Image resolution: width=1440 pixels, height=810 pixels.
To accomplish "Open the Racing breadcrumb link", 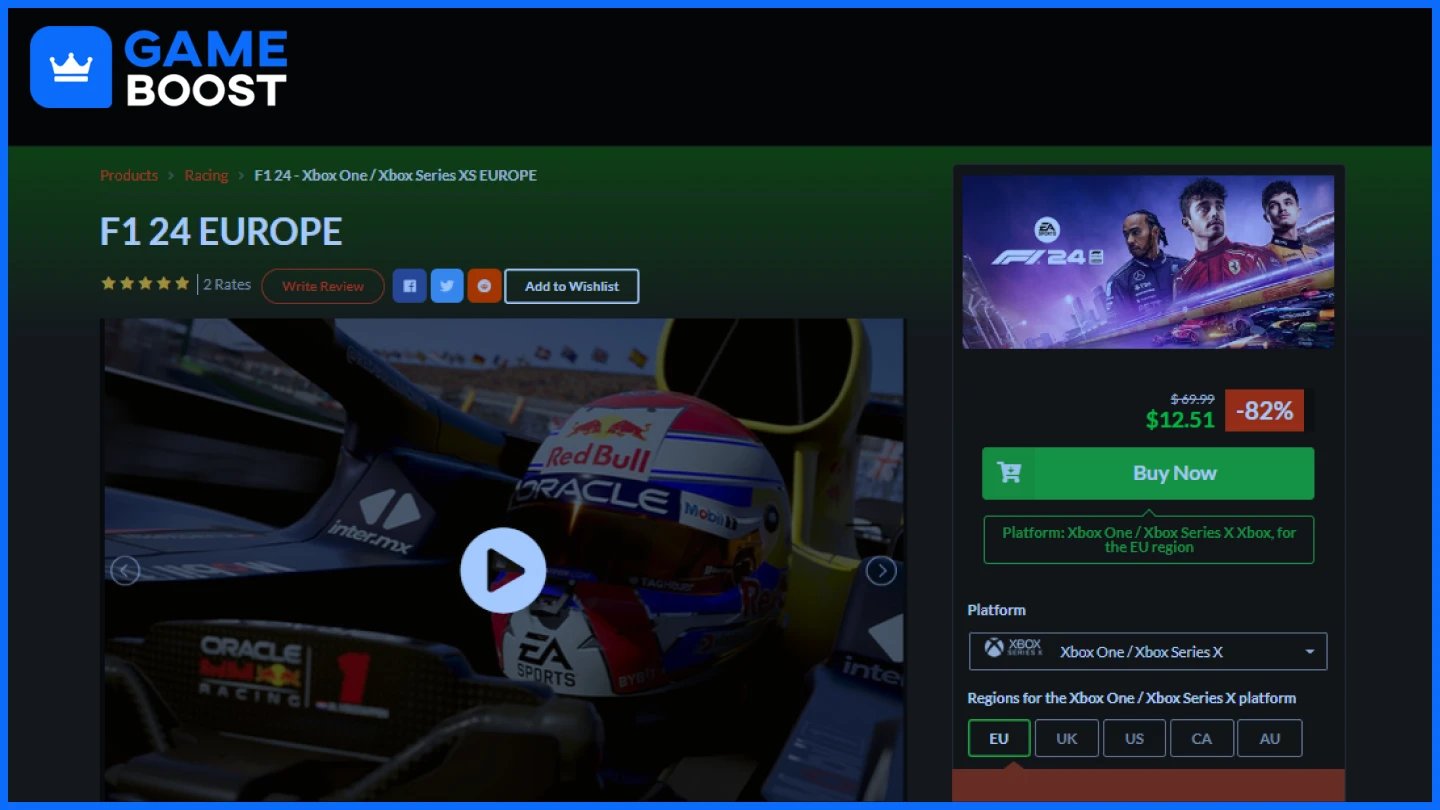I will click(x=206, y=175).
